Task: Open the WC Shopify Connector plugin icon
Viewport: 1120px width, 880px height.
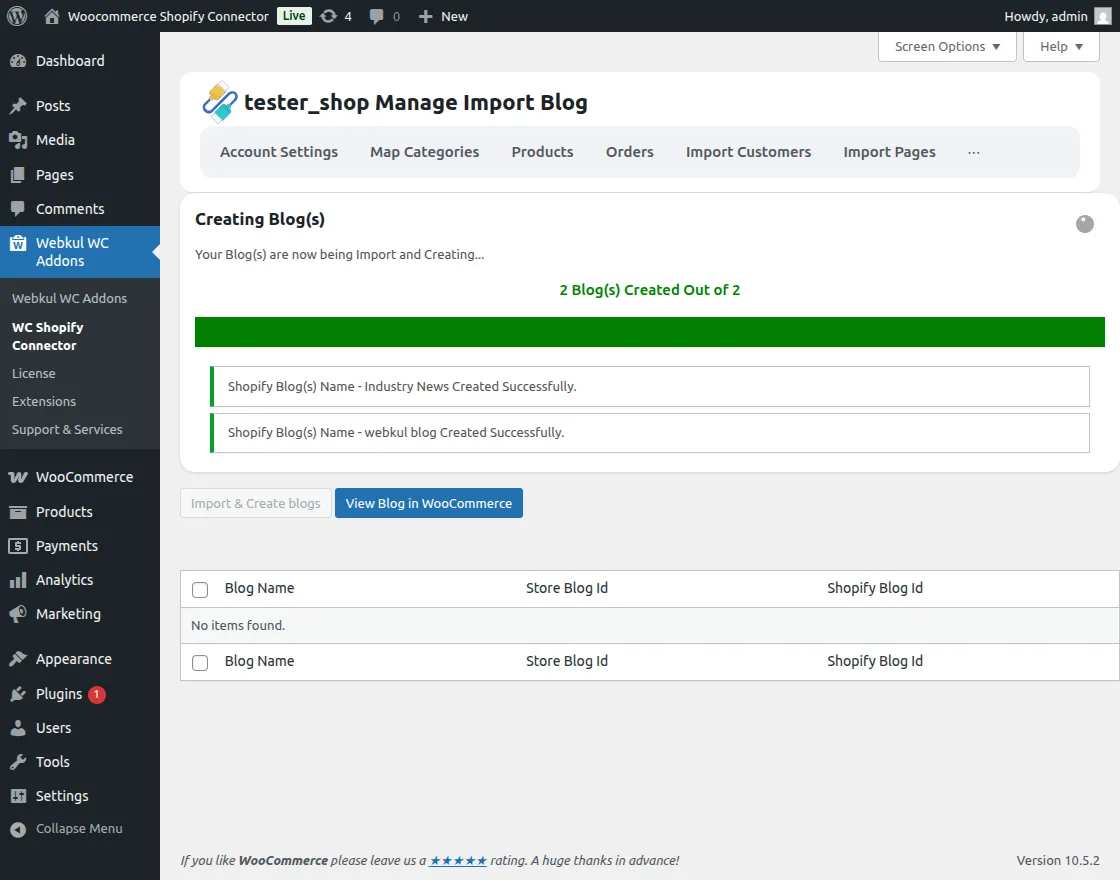Action: pos(220,101)
